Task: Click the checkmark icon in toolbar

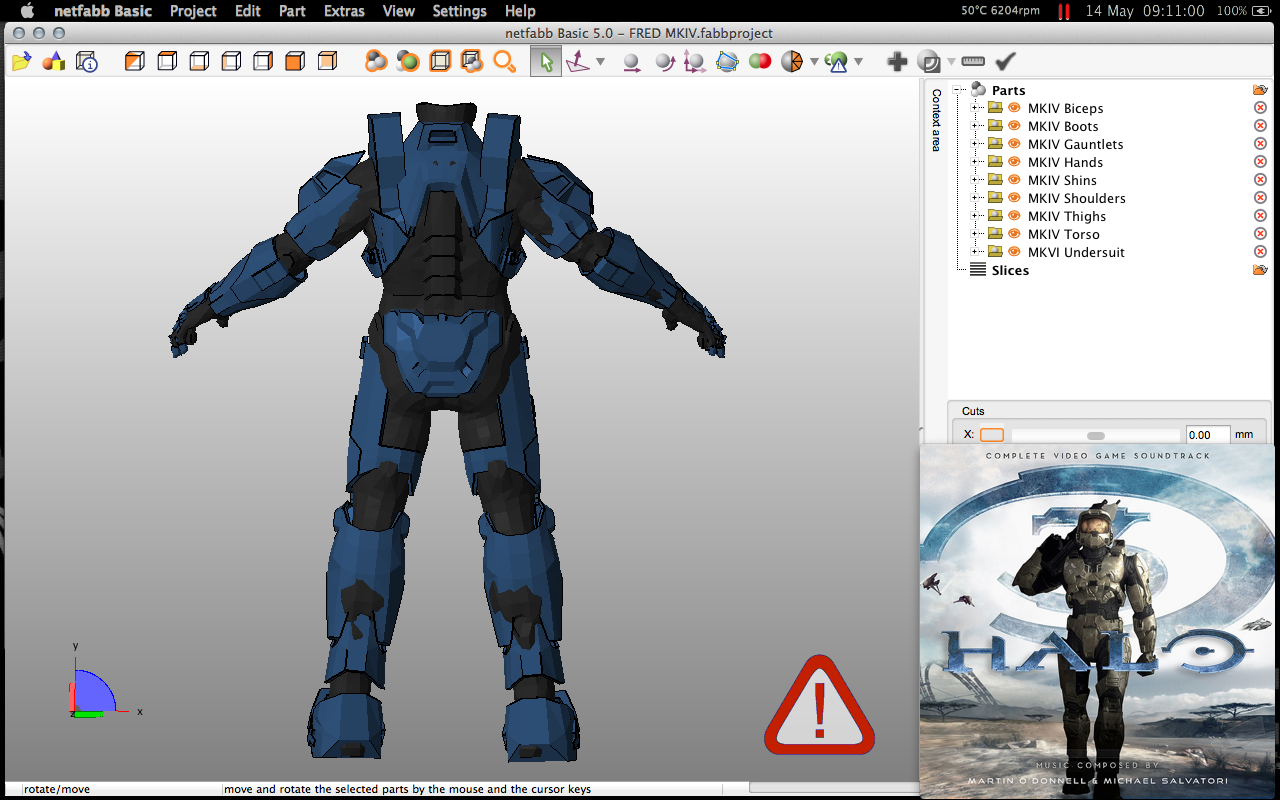Action: coord(1005,62)
